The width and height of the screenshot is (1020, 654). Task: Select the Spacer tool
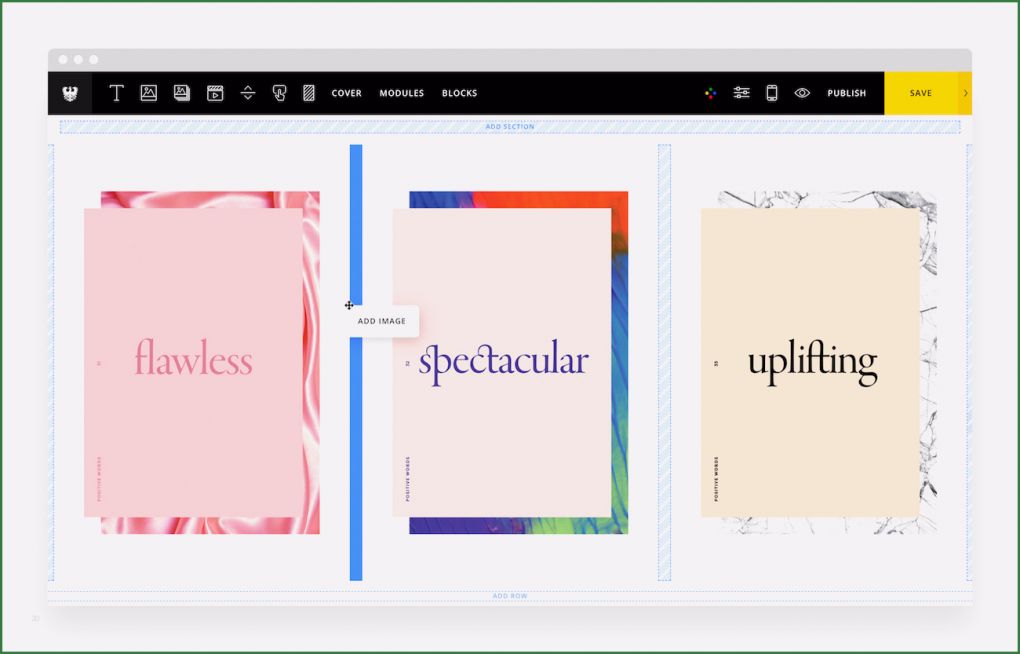point(248,93)
